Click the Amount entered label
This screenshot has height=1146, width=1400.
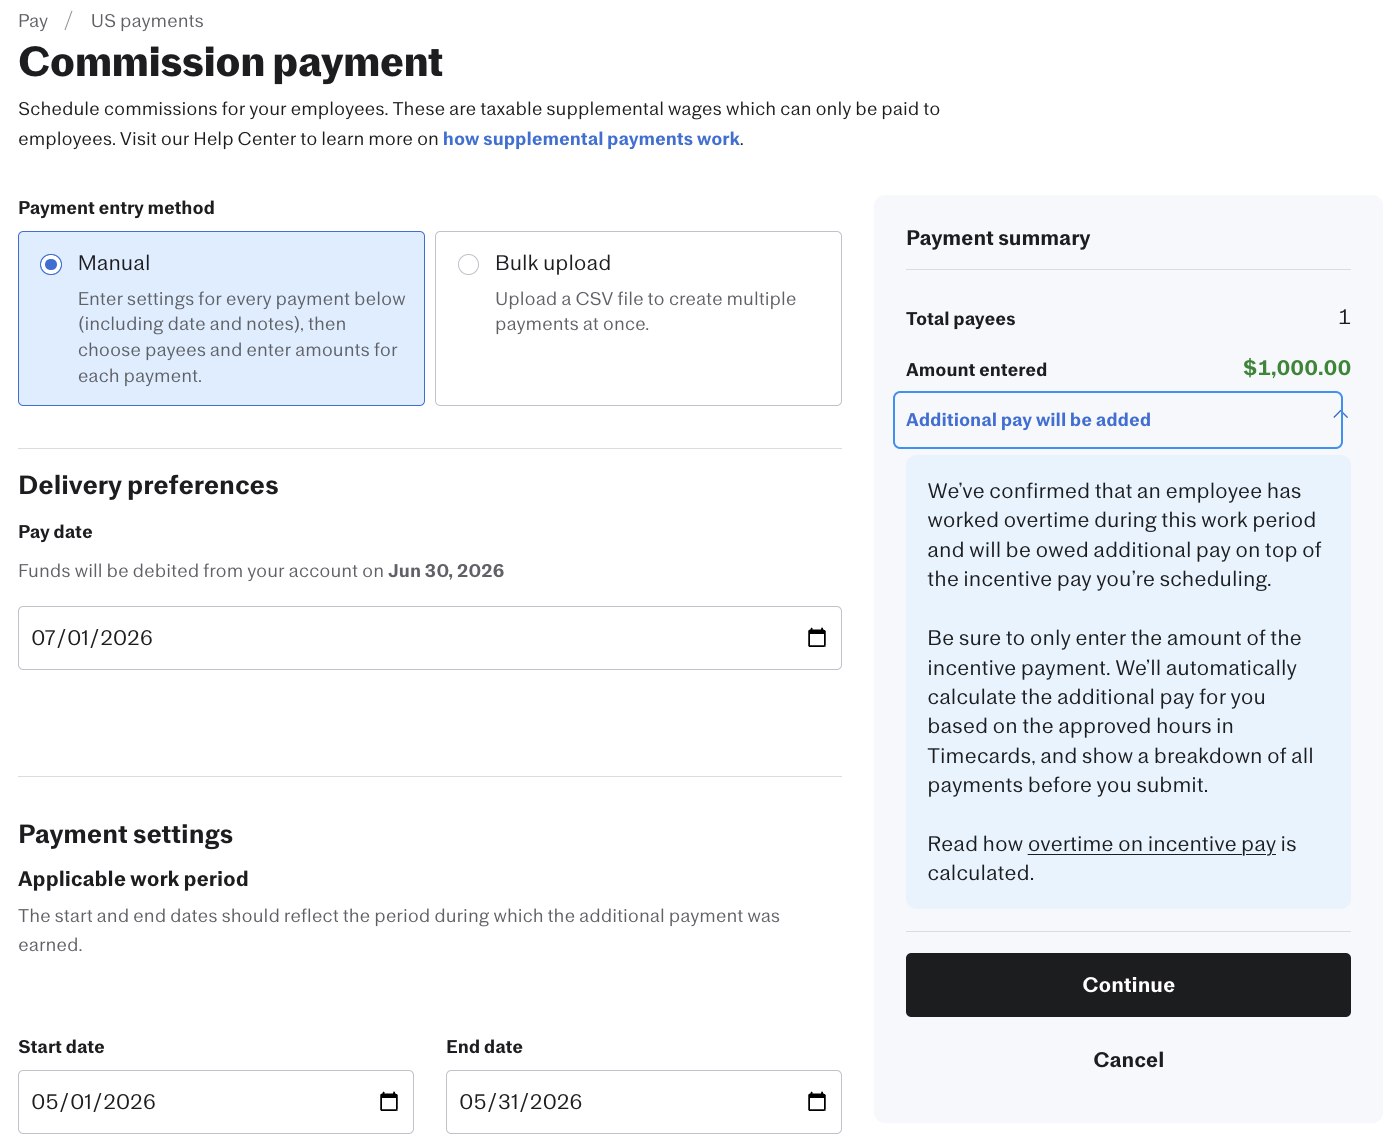(976, 370)
